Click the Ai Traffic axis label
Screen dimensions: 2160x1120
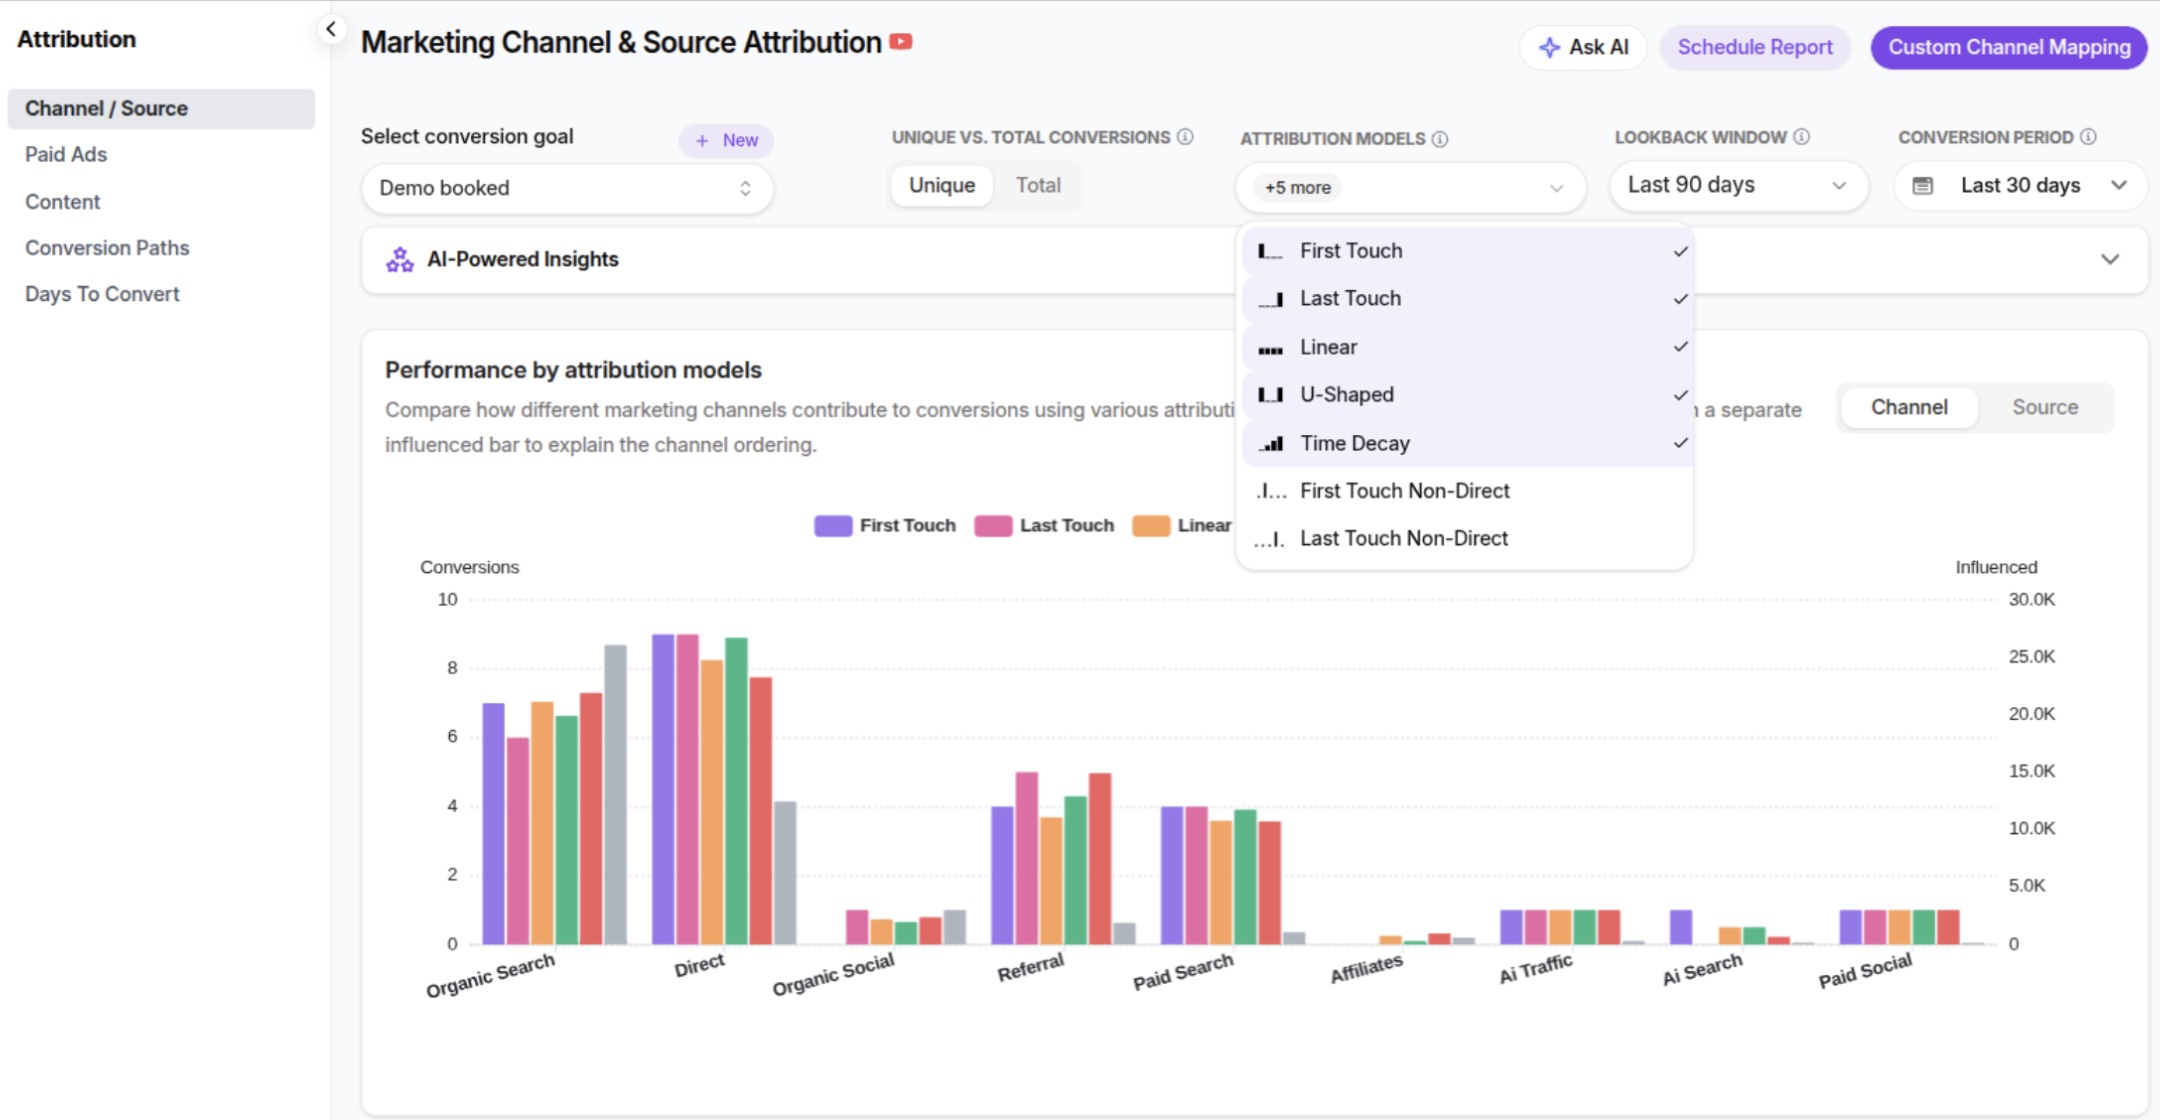(x=1535, y=969)
